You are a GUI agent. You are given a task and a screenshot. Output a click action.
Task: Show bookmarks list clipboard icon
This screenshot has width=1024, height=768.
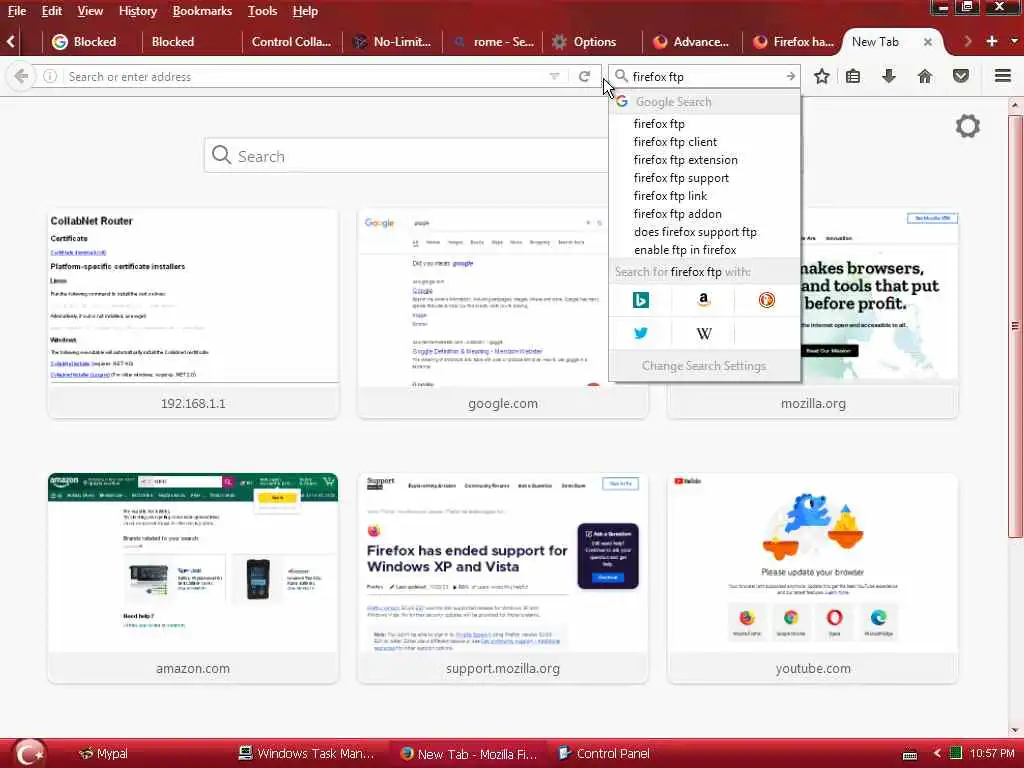pyautogui.click(x=853, y=76)
